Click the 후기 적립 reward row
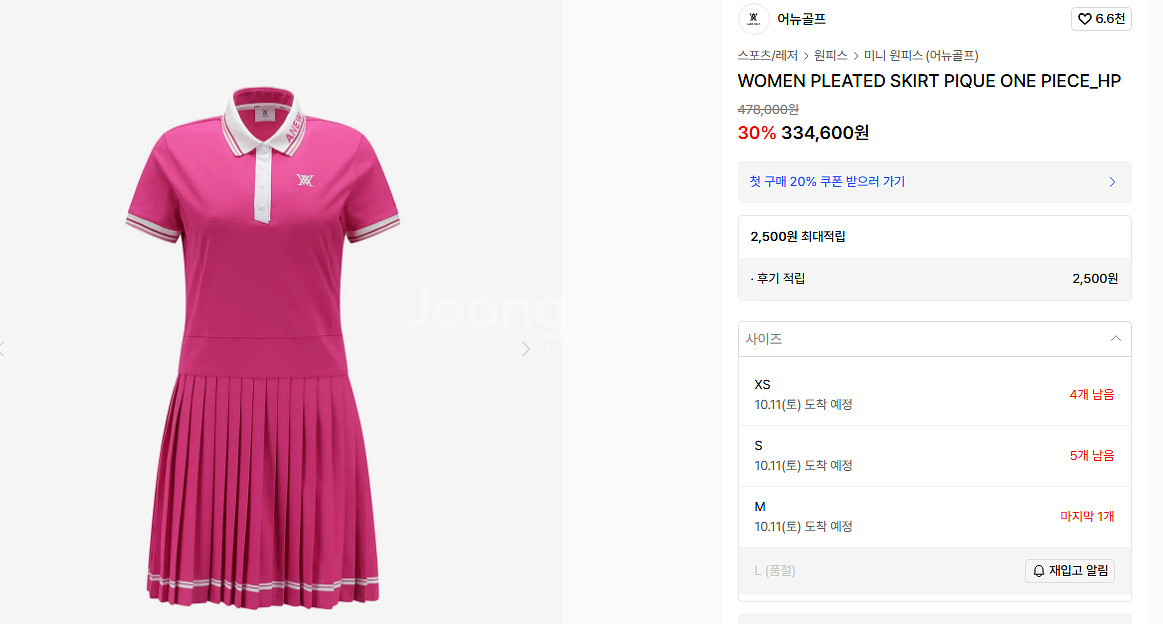 click(935, 279)
